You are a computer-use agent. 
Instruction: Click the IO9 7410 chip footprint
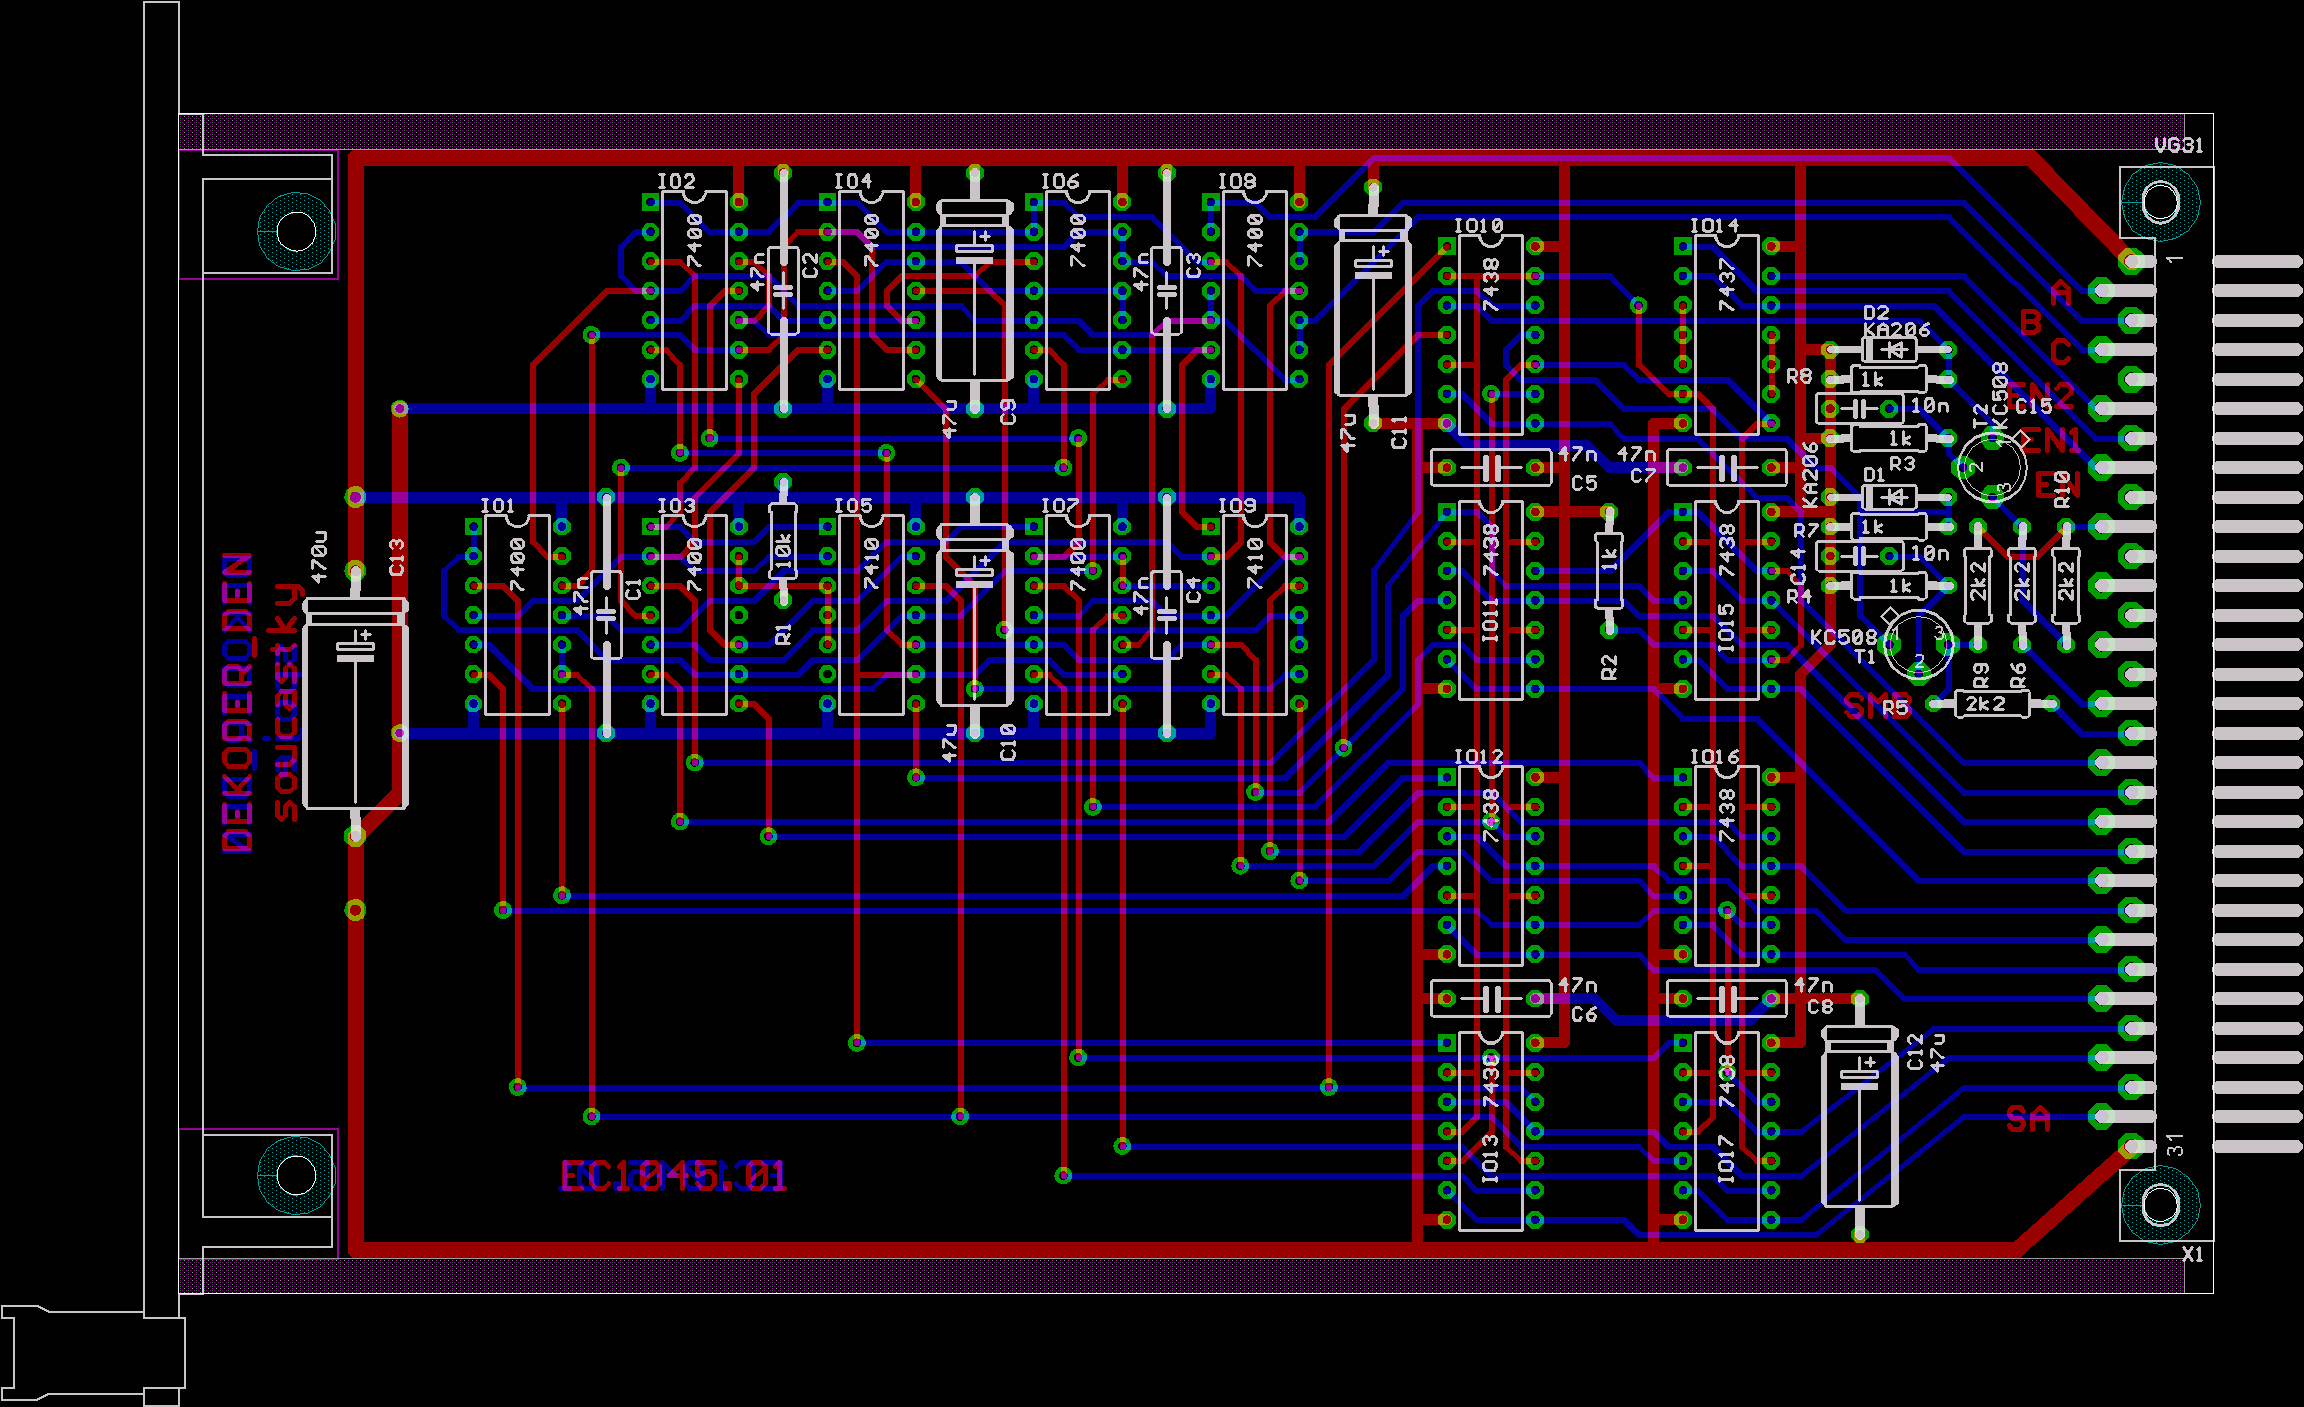coord(1254,615)
